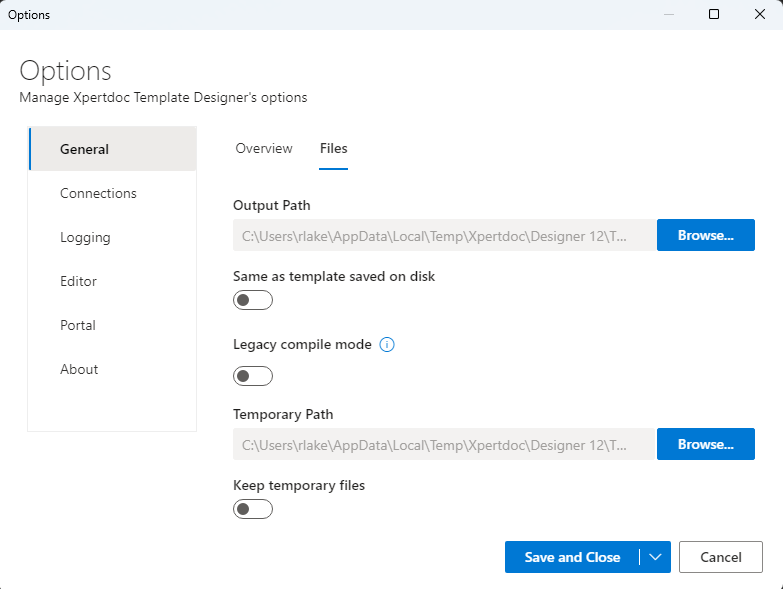
Task: Select the General category
Action: (113, 149)
